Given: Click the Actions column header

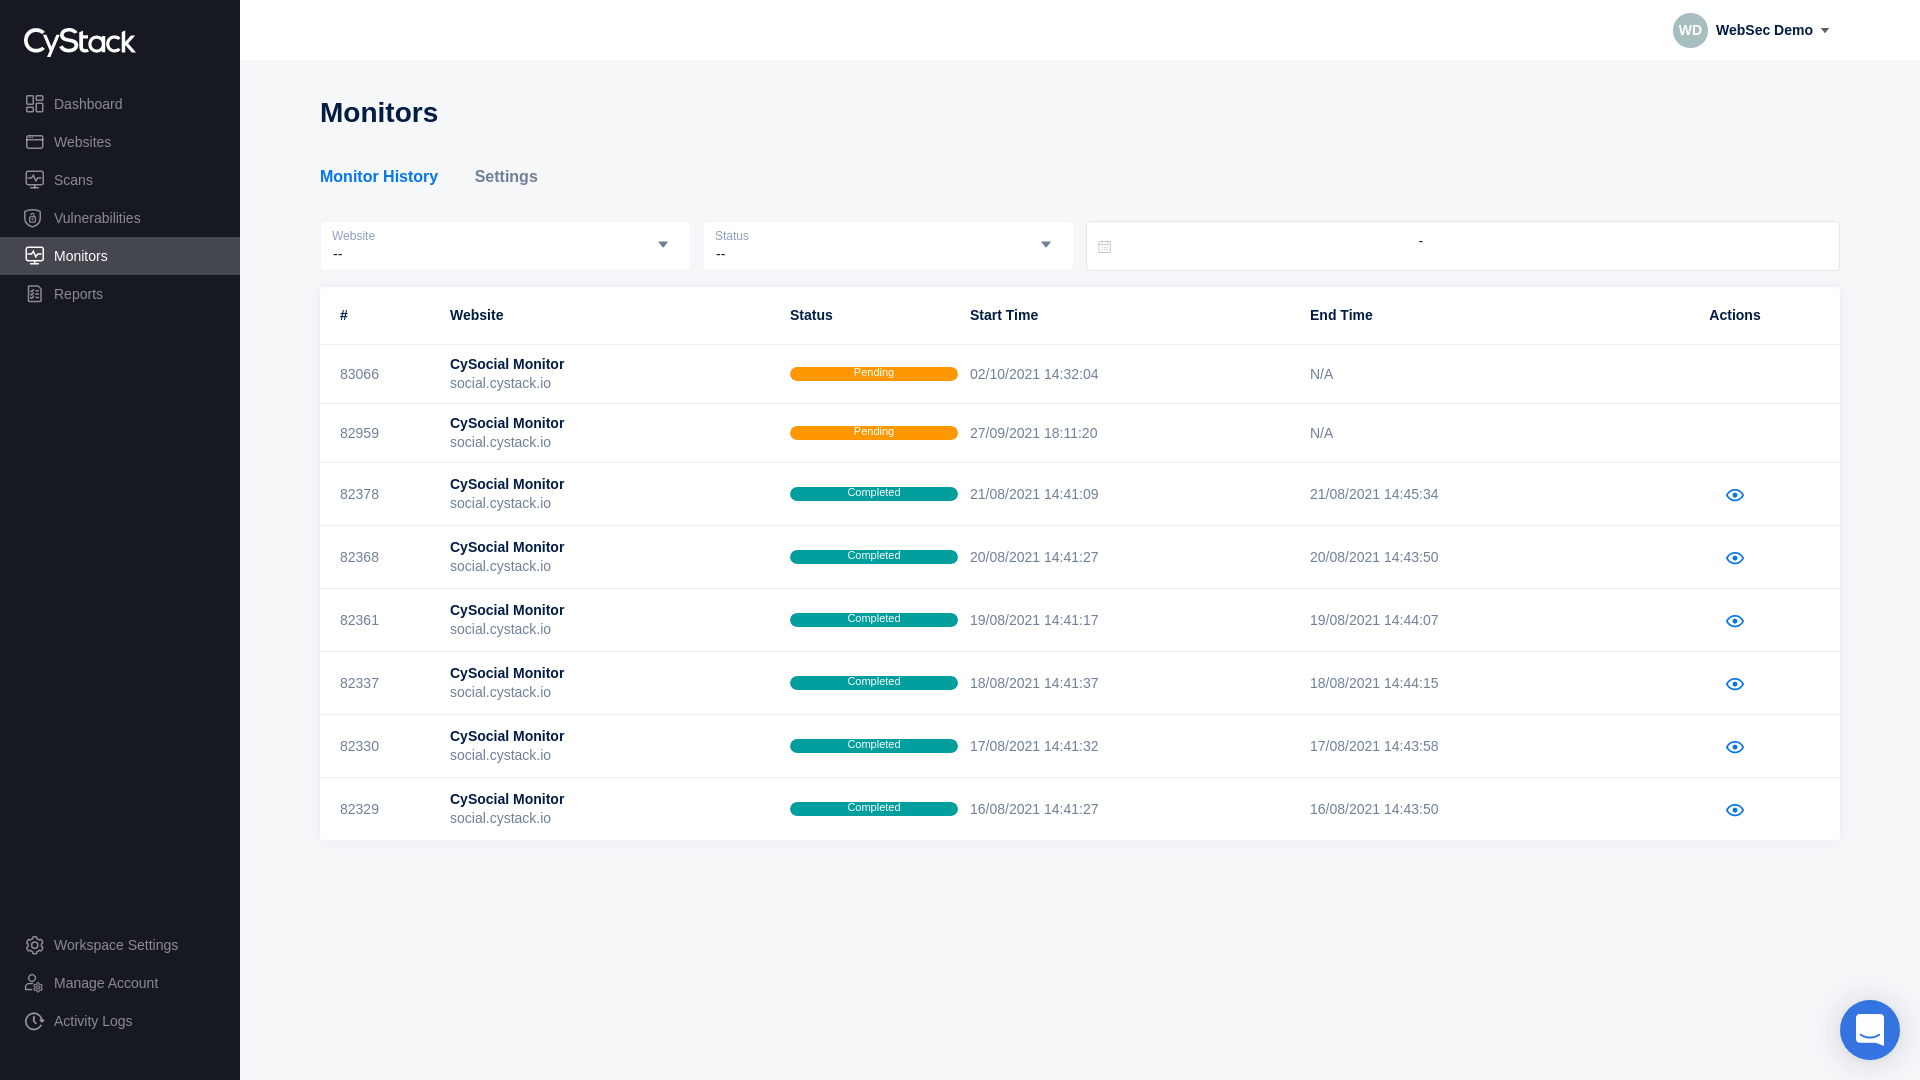Looking at the screenshot, I should 1735,315.
